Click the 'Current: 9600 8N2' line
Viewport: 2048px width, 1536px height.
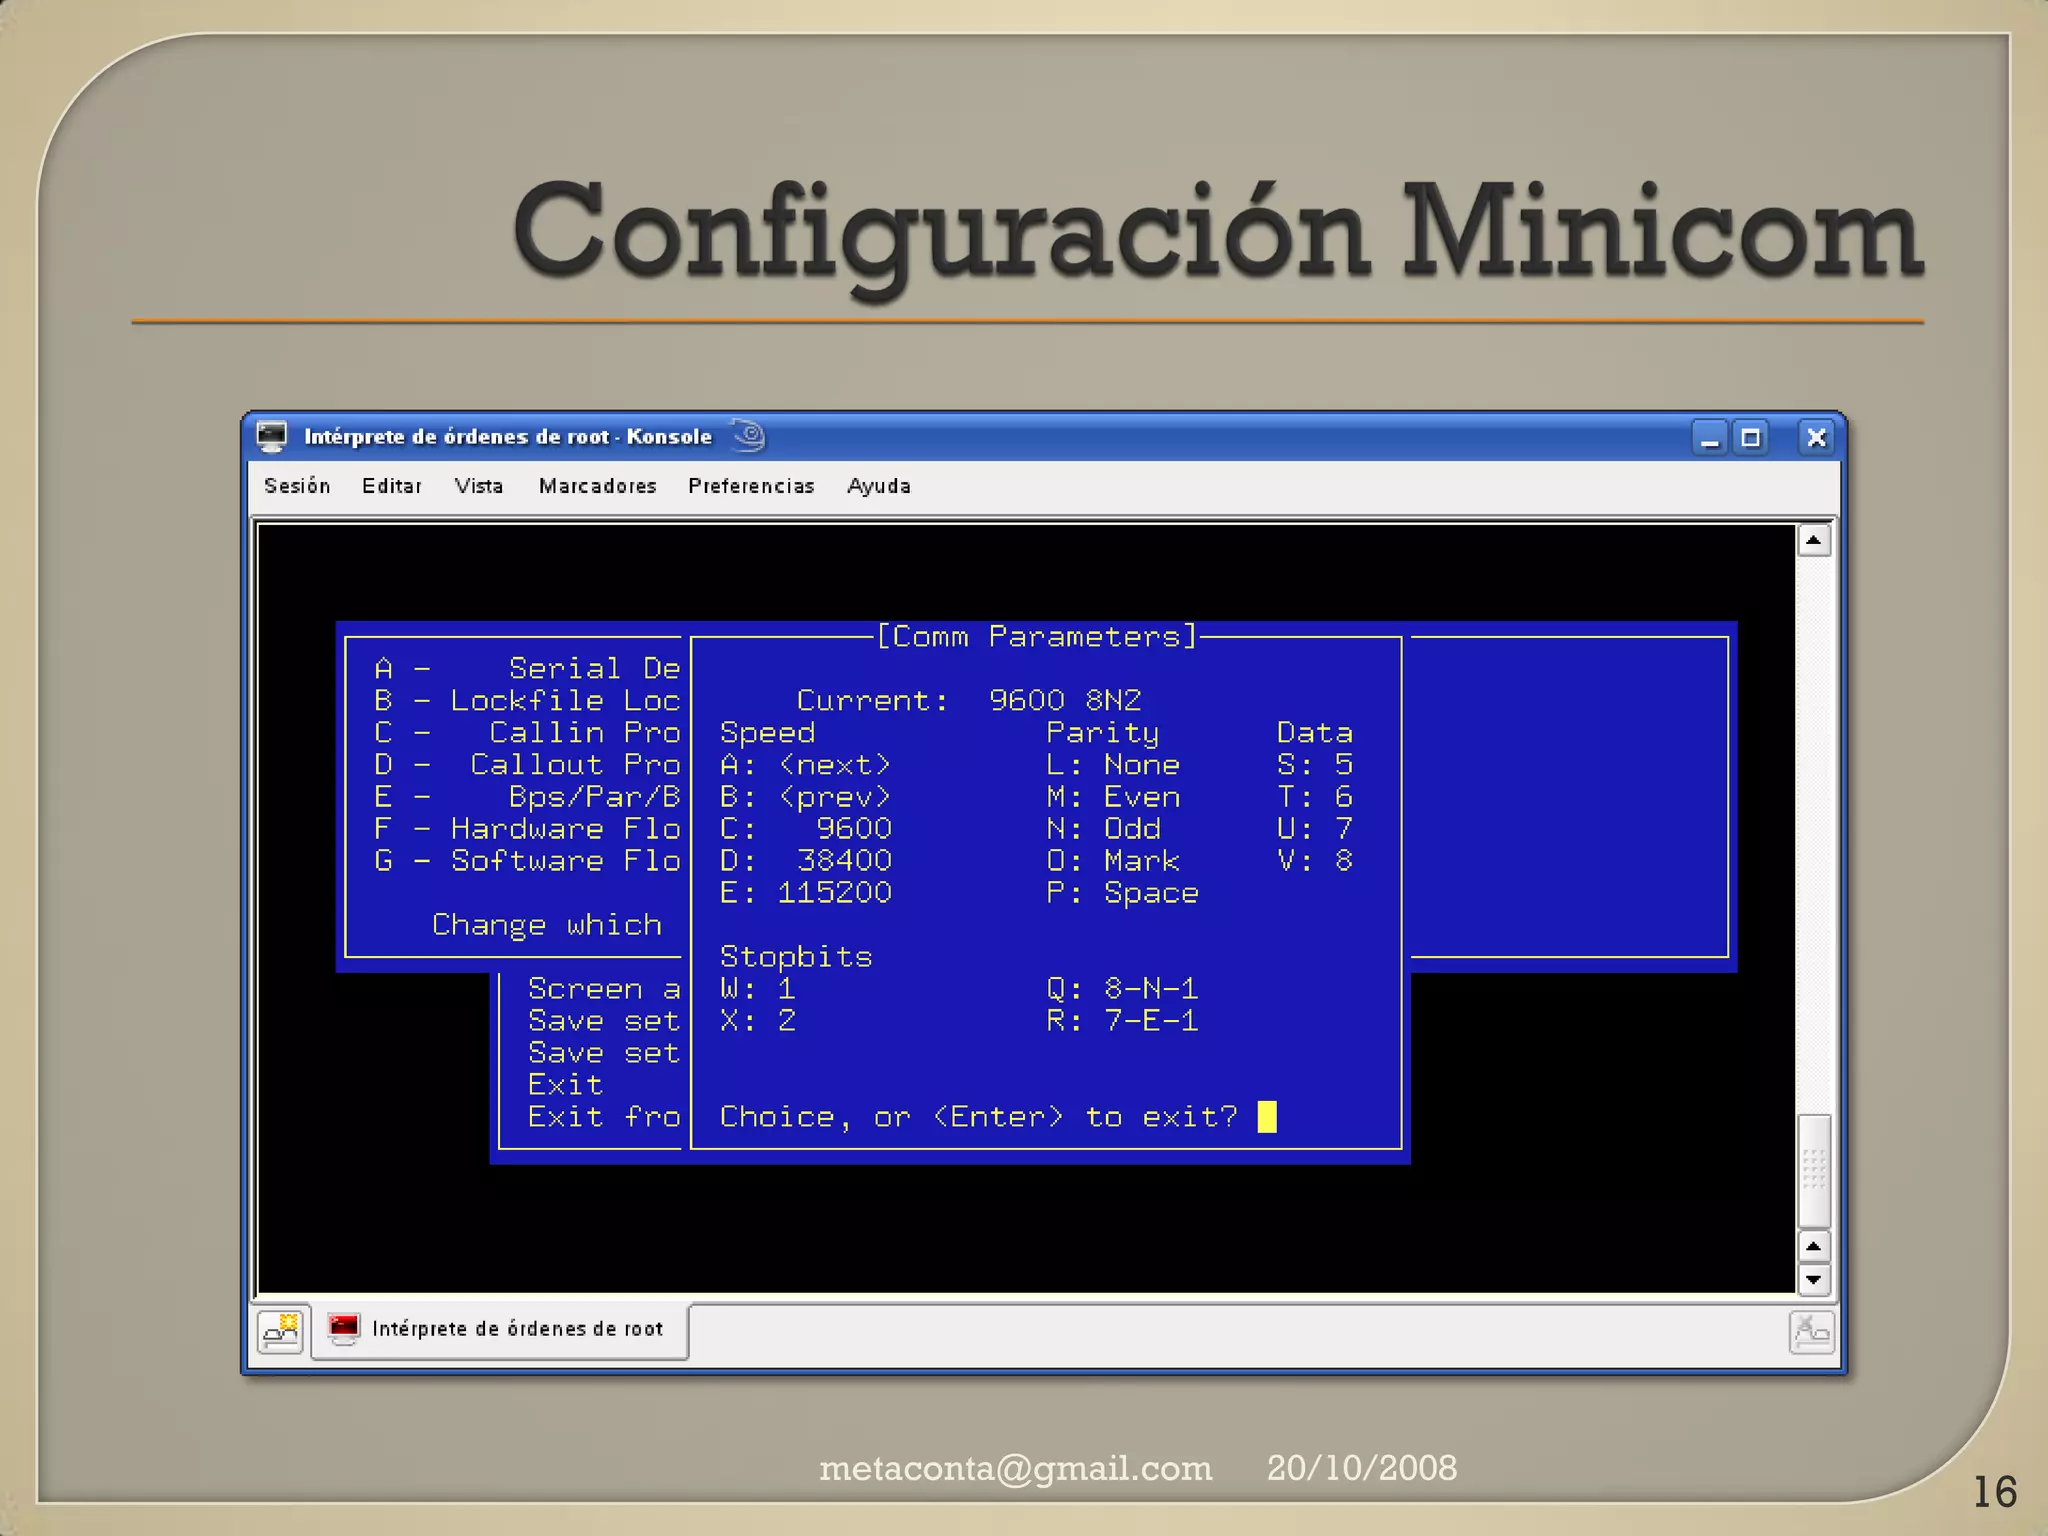pos(969,700)
